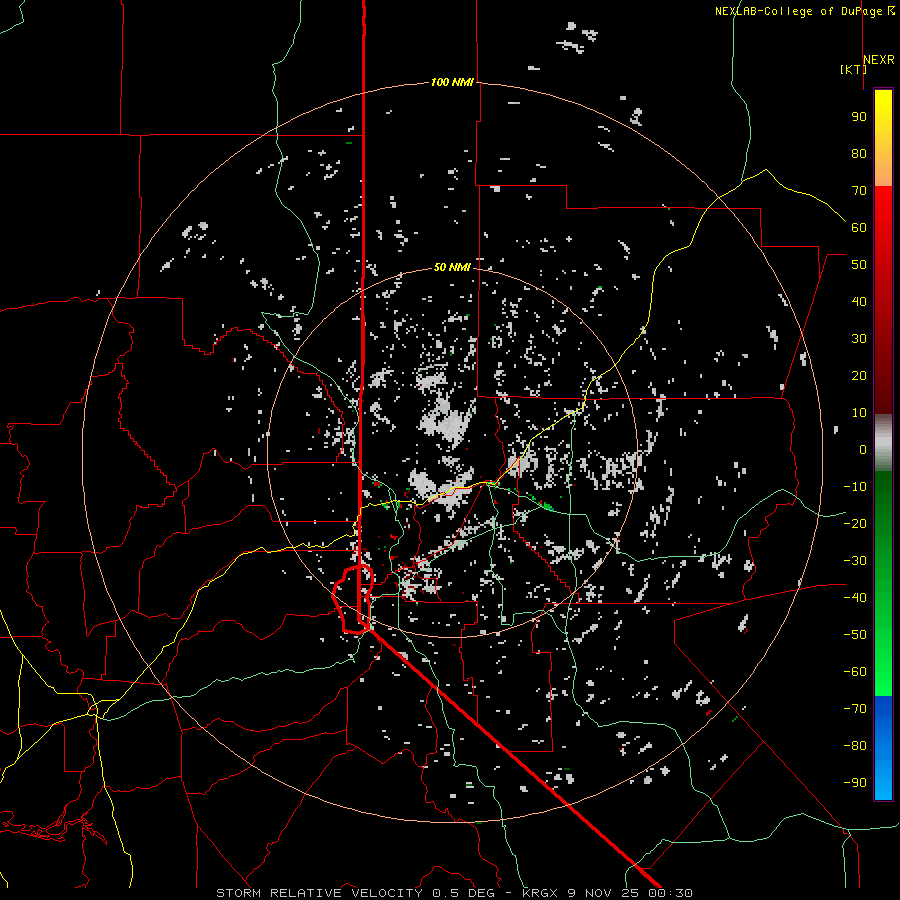Click the -70 value on the velocity scale
Screen dimensions: 900x900
[x=855, y=709]
